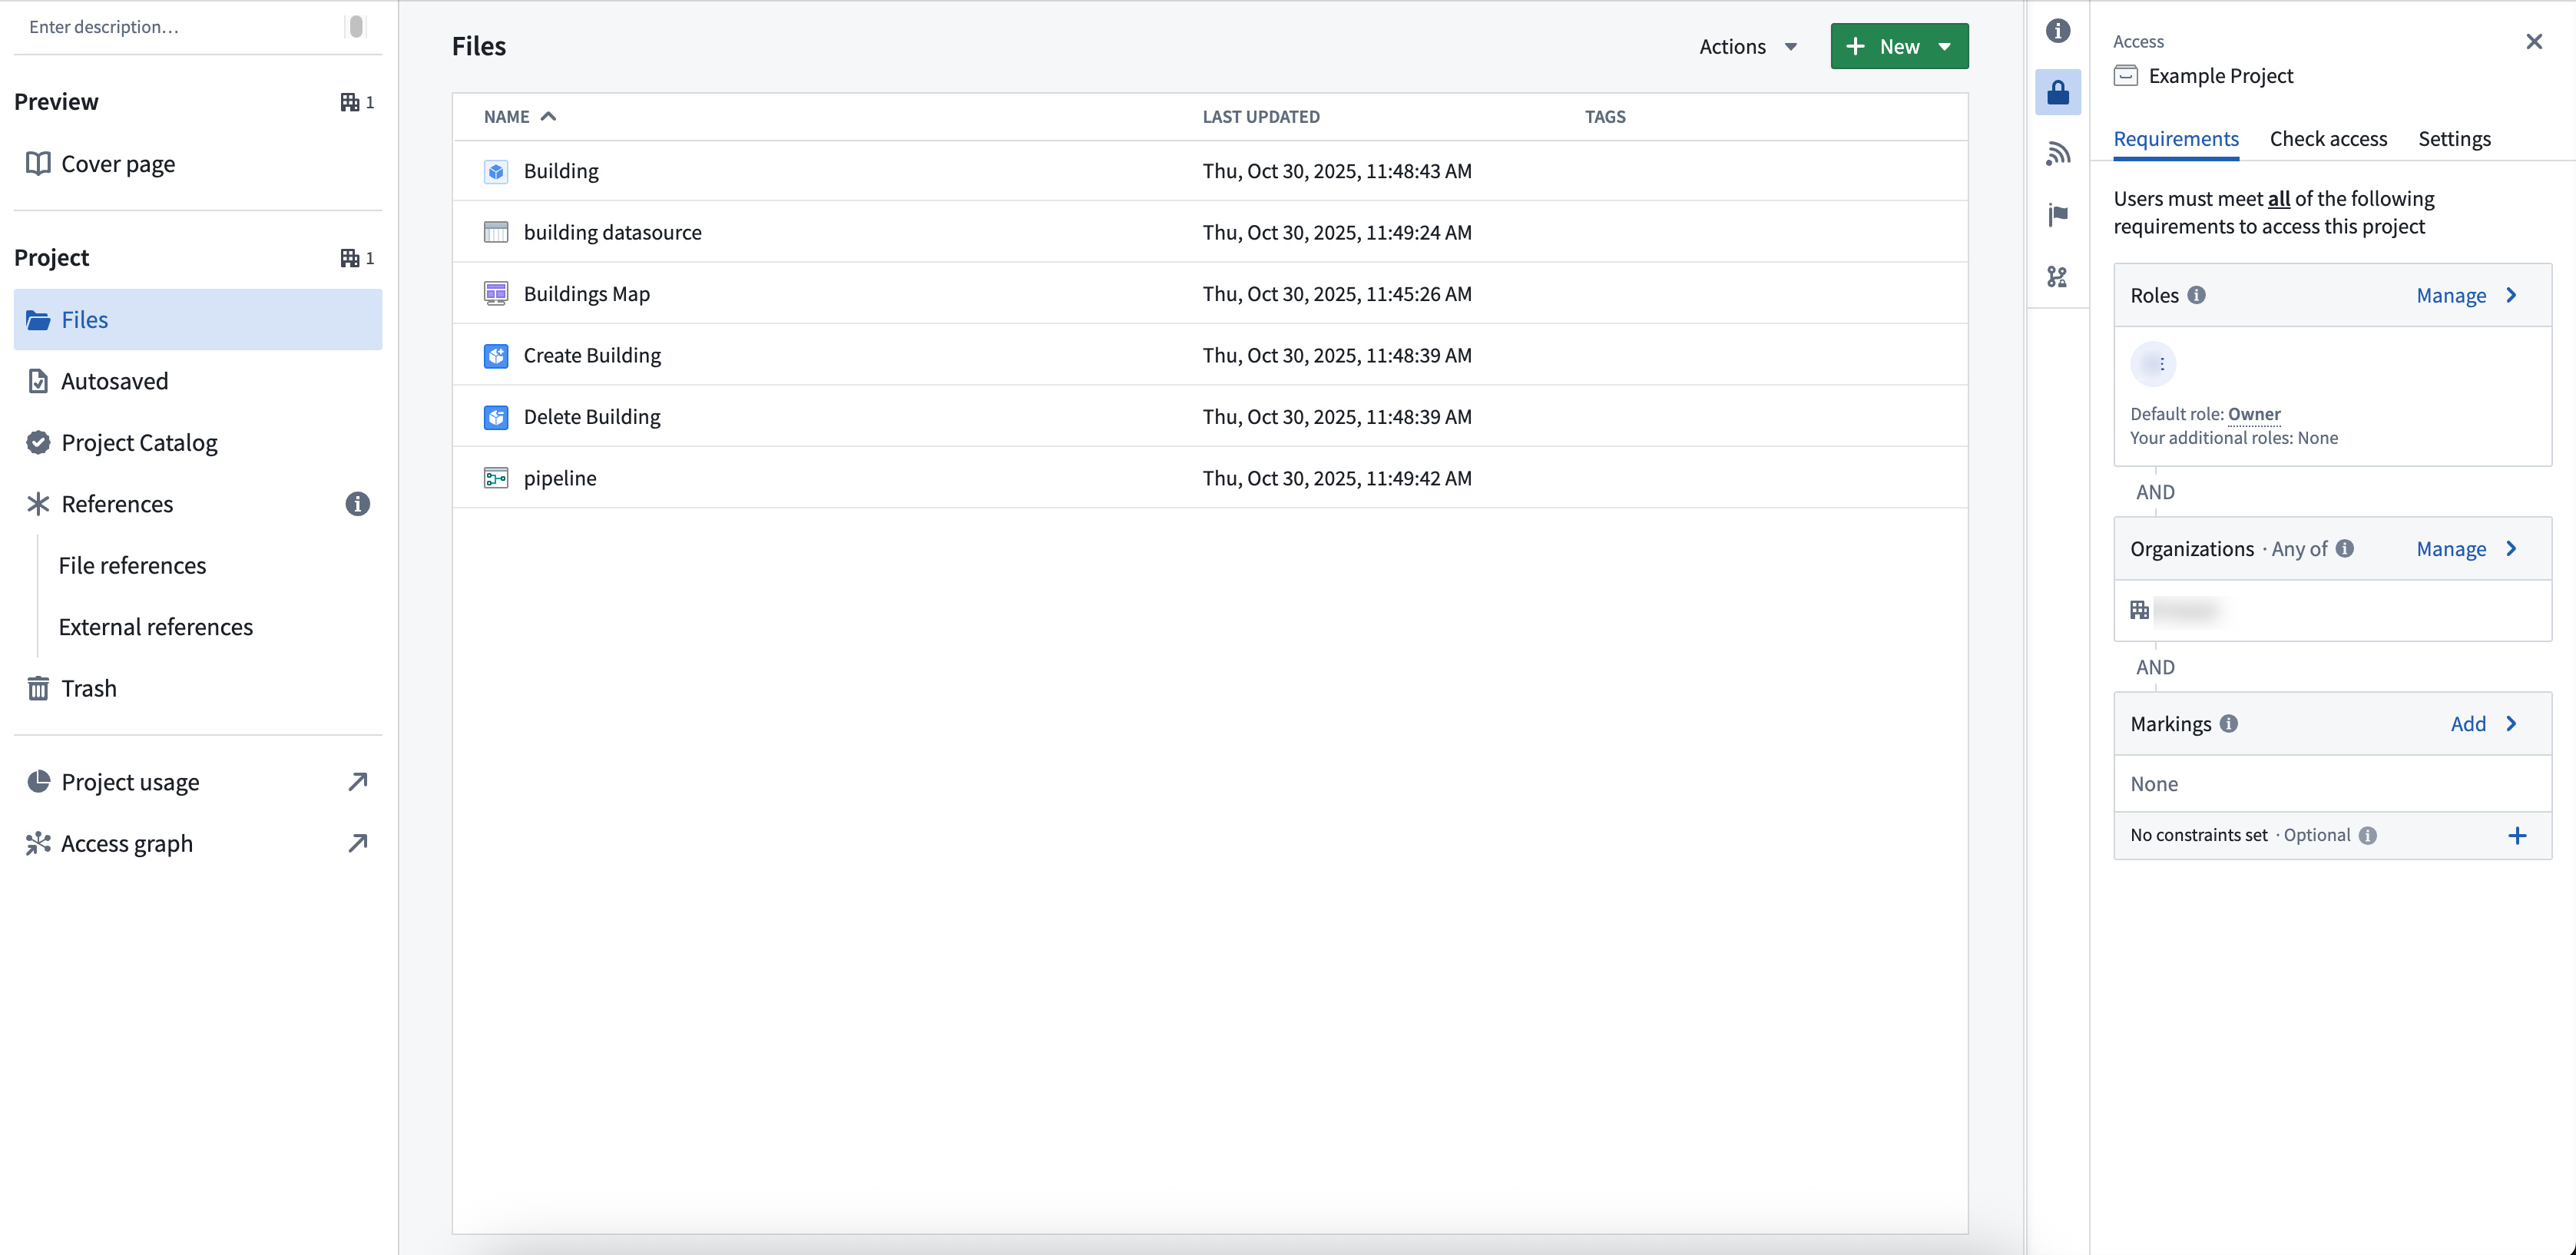Image resolution: width=2576 pixels, height=1255 pixels.
Task: Switch to the Check access tab
Action: point(2328,139)
